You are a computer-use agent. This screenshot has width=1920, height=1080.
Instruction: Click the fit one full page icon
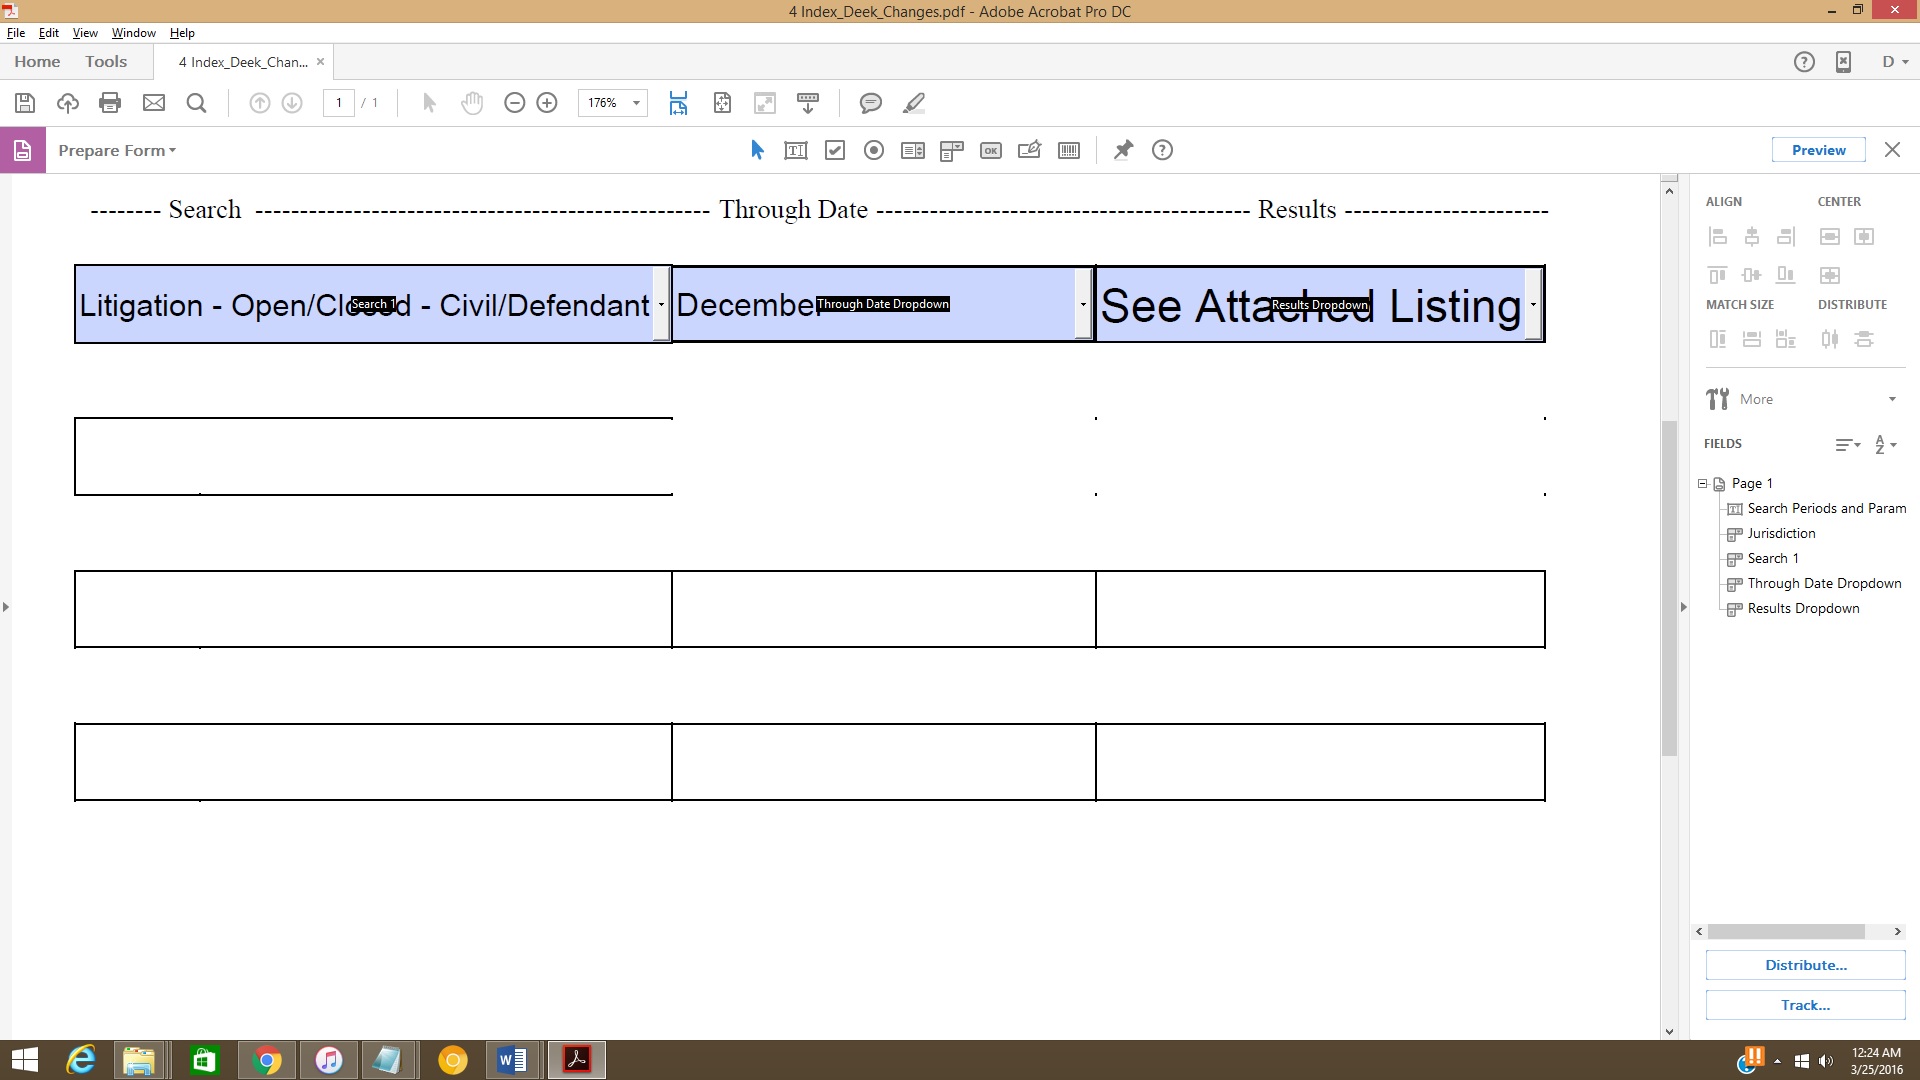pyautogui.click(x=722, y=103)
